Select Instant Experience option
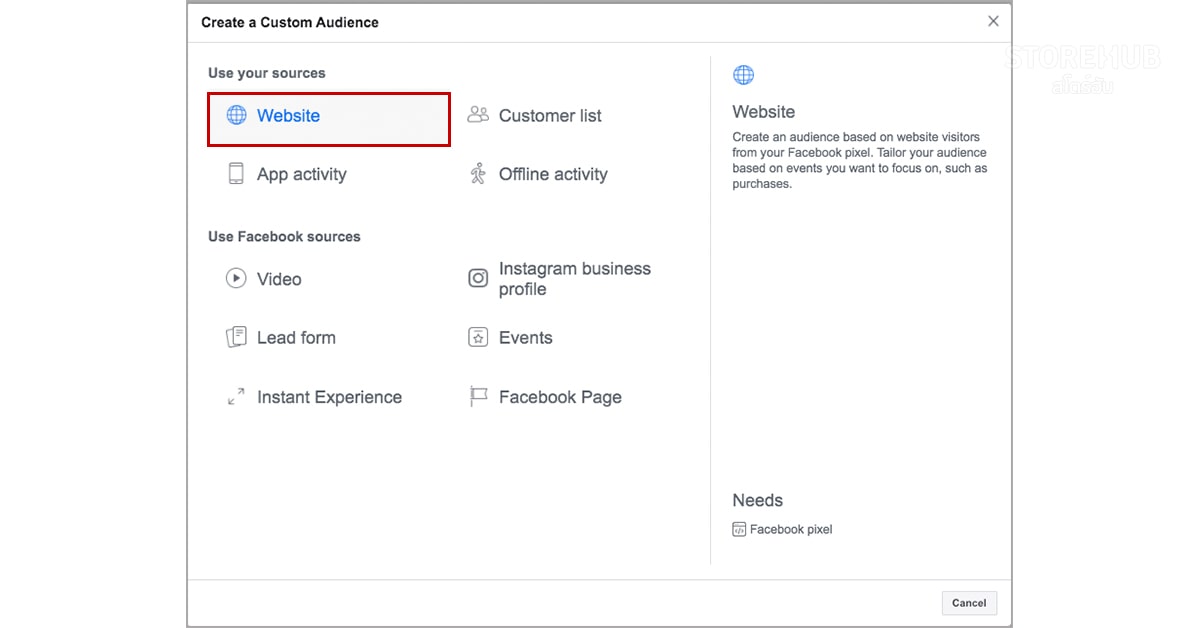Viewport: 1200px width, 628px height. [329, 397]
